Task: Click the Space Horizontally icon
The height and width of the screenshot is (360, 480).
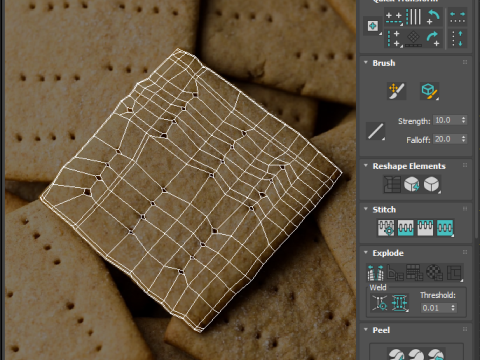Action: pos(457,17)
